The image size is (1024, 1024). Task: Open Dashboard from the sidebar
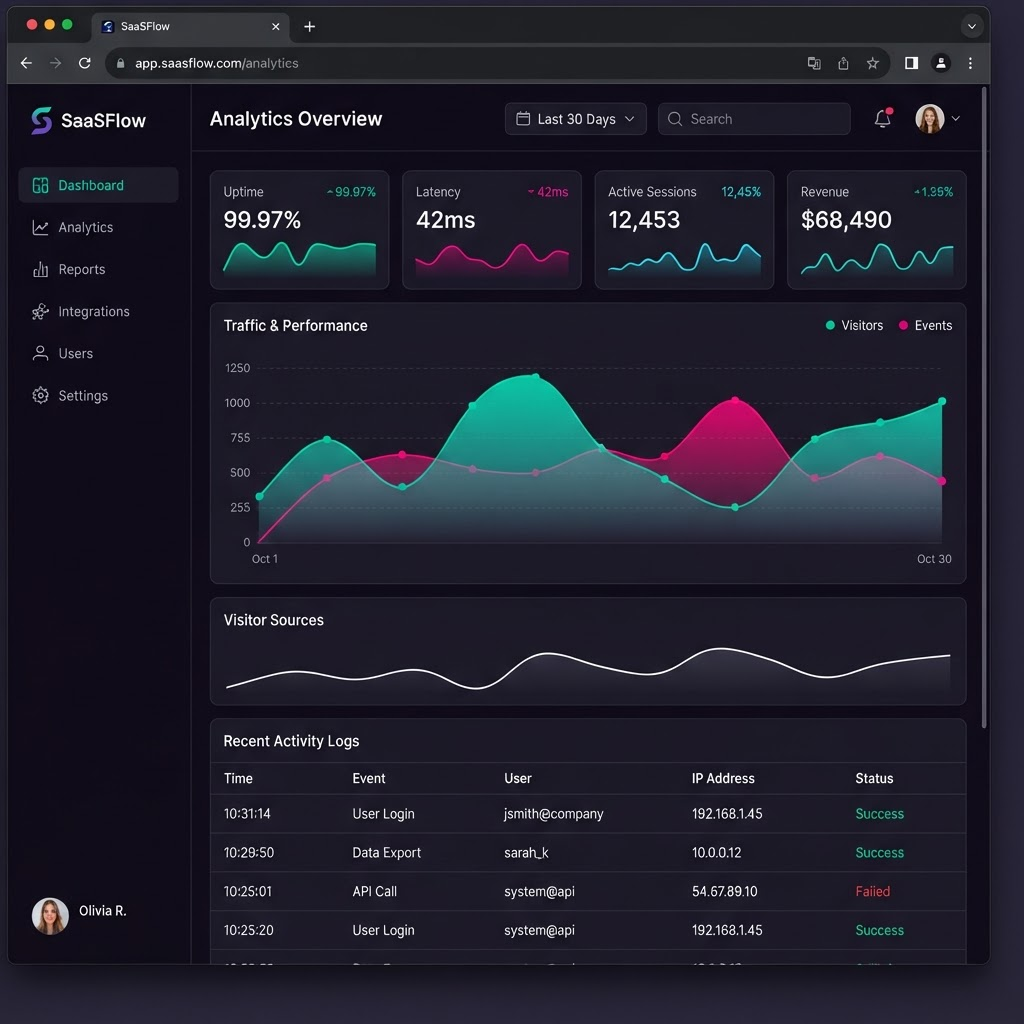click(x=98, y=185)
